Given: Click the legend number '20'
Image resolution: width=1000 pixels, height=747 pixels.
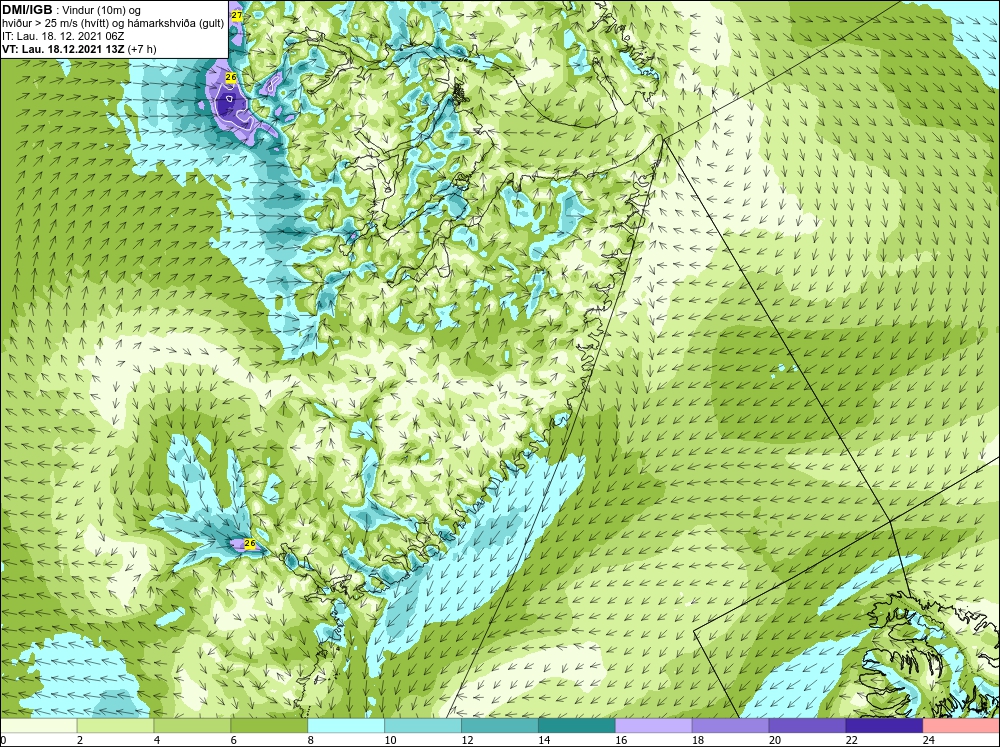Looking at the screenshot, I should pyautogui.click(x=775, y=740).
